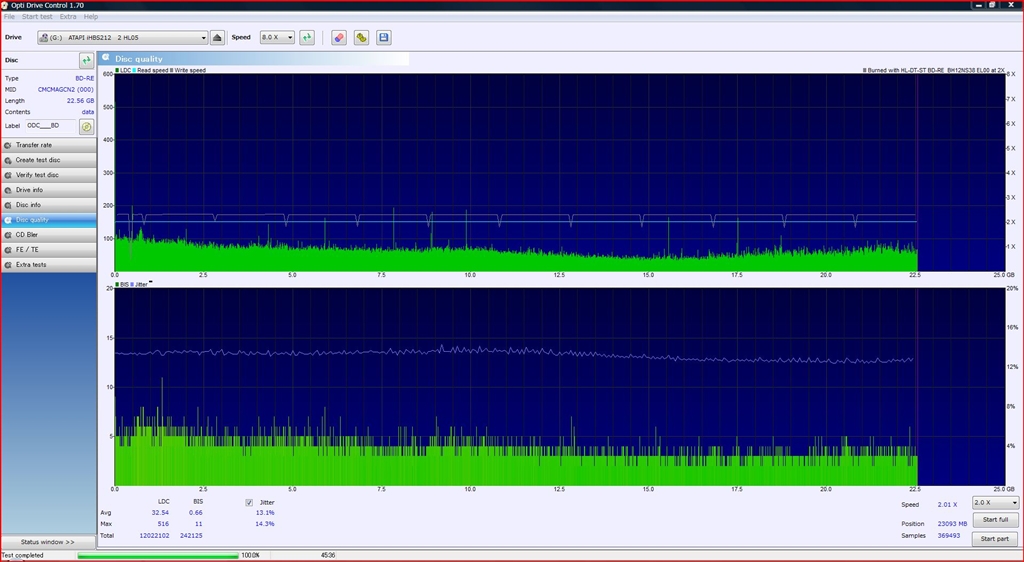Viewport: 1024px width, 562px height.
Task: Open the CD Bler test
Action: coord(49,235)
